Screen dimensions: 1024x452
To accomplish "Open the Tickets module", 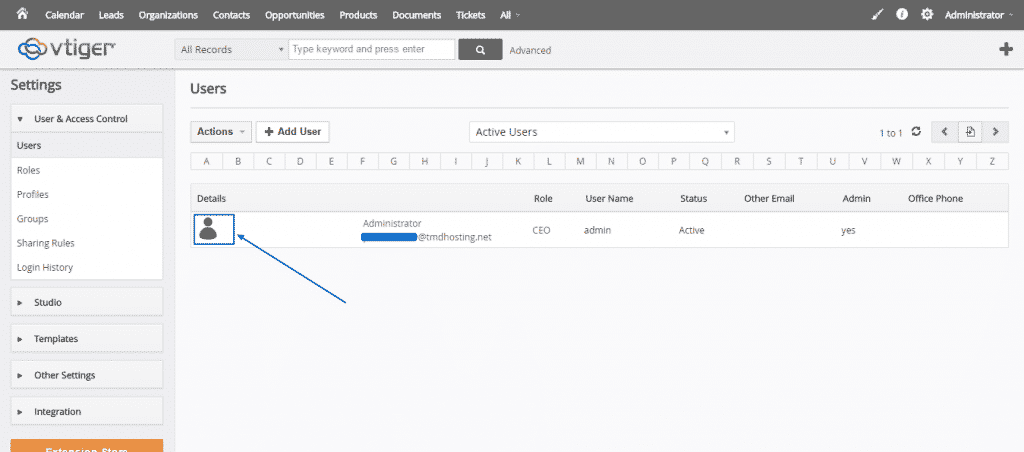I will tap(470, 14).
